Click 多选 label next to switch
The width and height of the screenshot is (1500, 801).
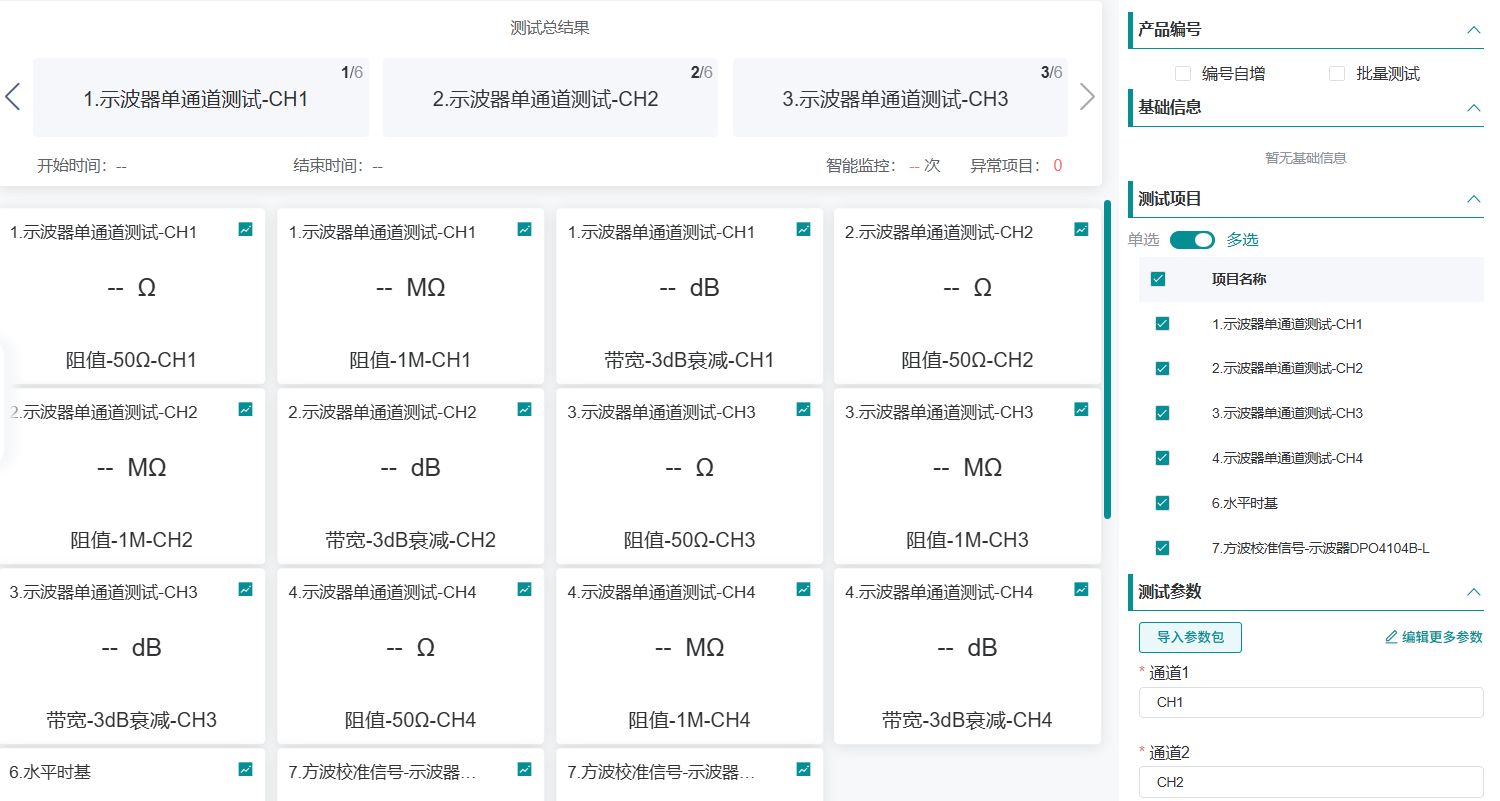[x=1242, y=240]
